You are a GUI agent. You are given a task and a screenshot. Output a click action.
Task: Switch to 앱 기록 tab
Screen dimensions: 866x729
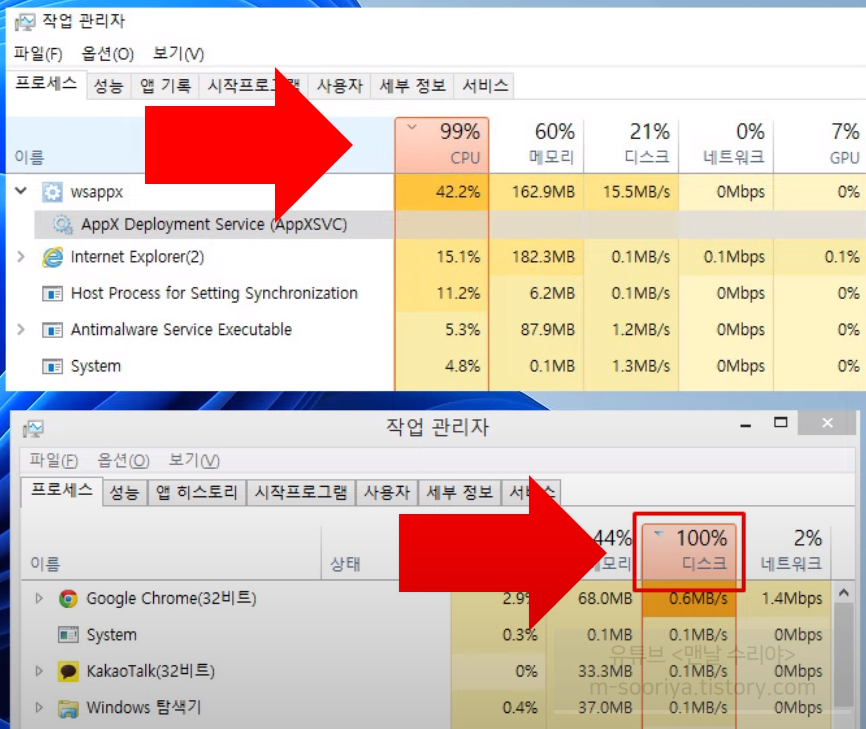pyautogui.click(x=165, y=86)
